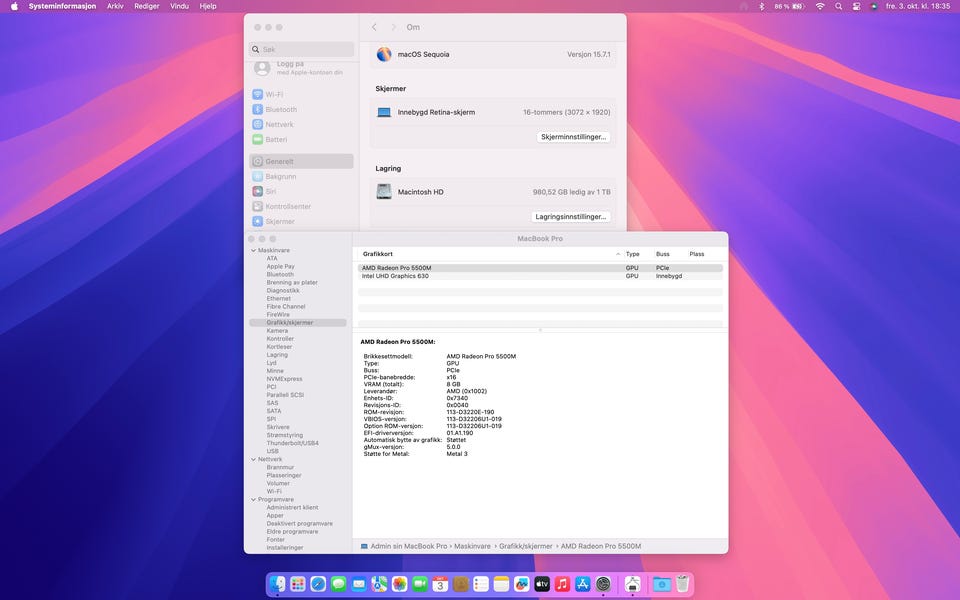Click the Siri sidebar item

(x=270, y=191)
